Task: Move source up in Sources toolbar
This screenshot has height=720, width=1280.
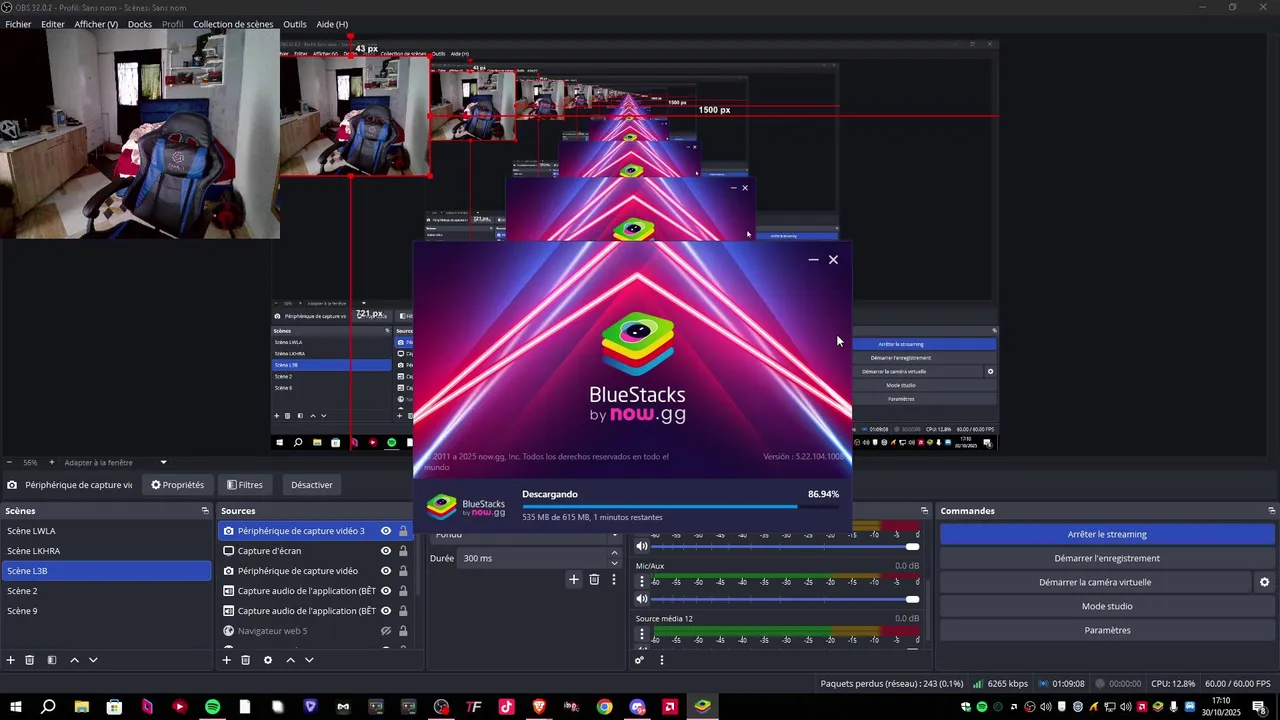Action: [x=290, y=660]
